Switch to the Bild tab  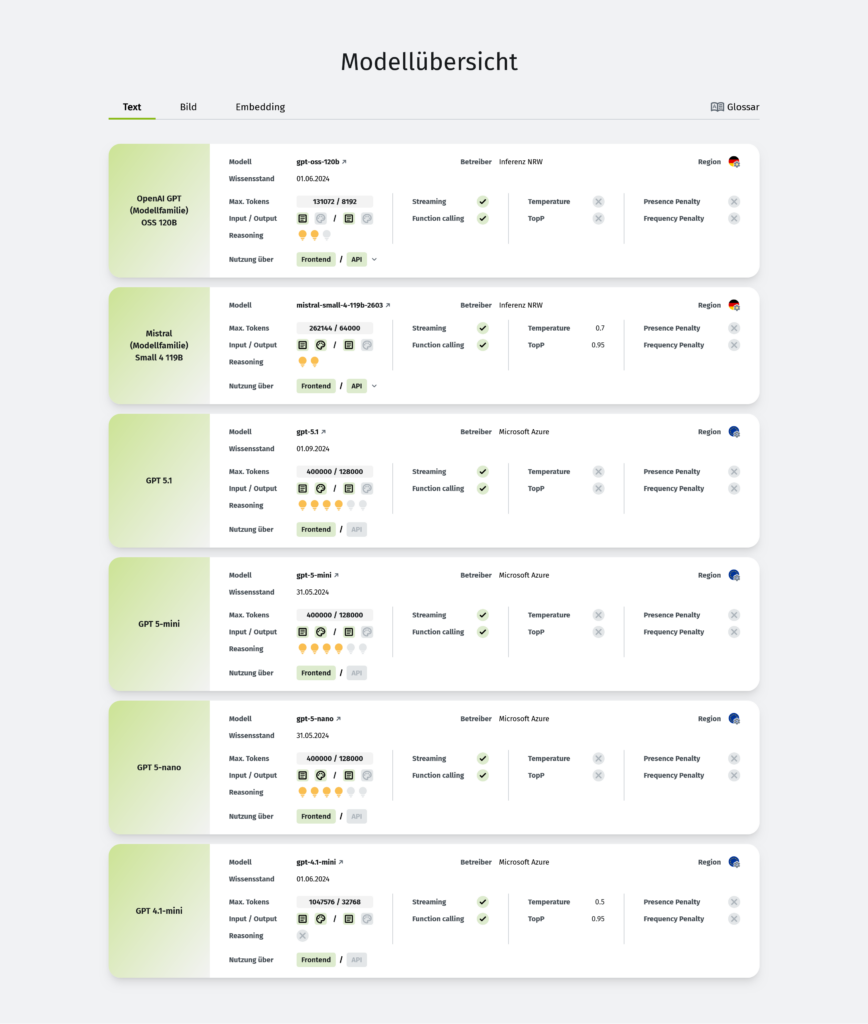pyautogui.click(x=188, y=107)
